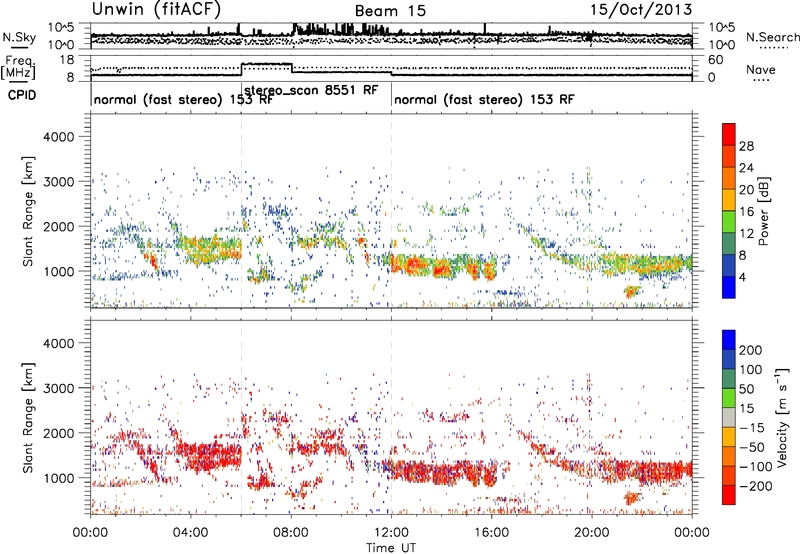This screenshot has height=554, width=800.
Task: Click the '60' tick on the Nave axis
Action: click(716, 60)
